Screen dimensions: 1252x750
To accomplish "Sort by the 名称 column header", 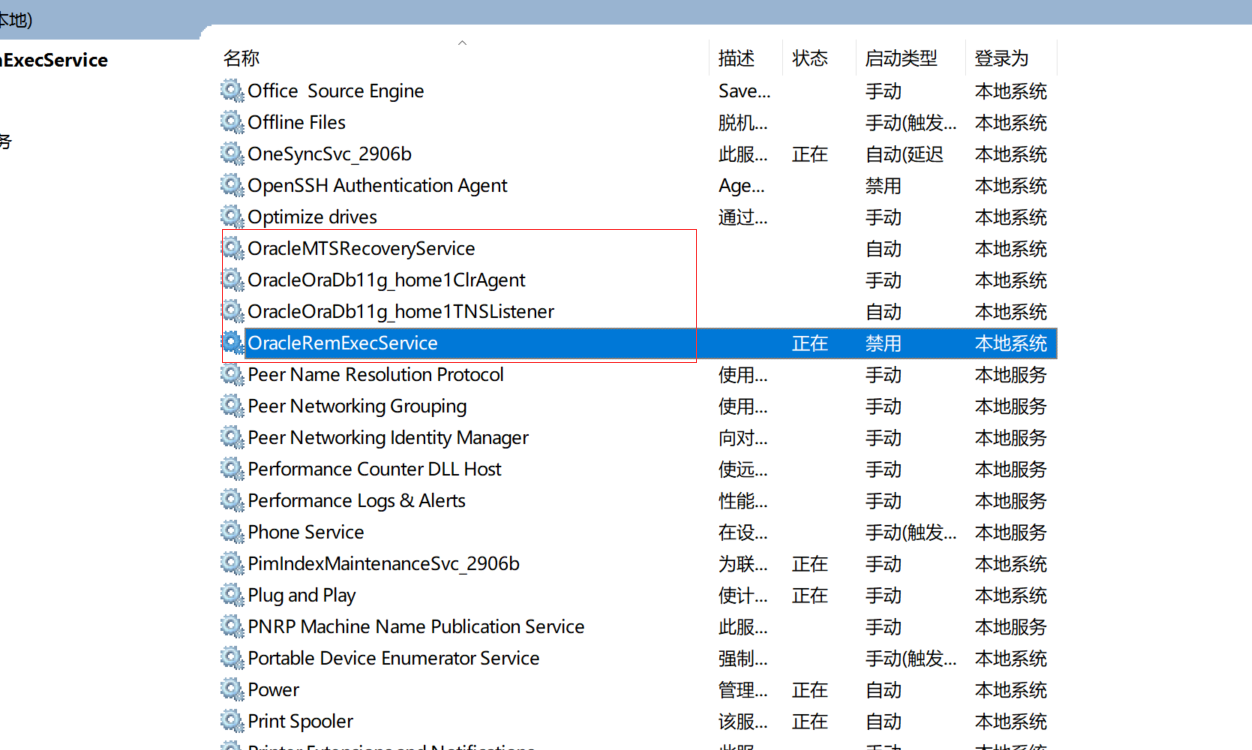I will click(x=241, y=58).
